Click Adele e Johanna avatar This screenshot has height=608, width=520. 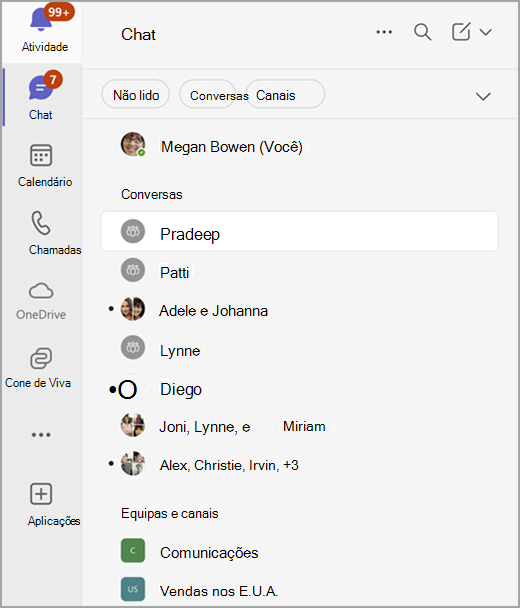(133, 309)
